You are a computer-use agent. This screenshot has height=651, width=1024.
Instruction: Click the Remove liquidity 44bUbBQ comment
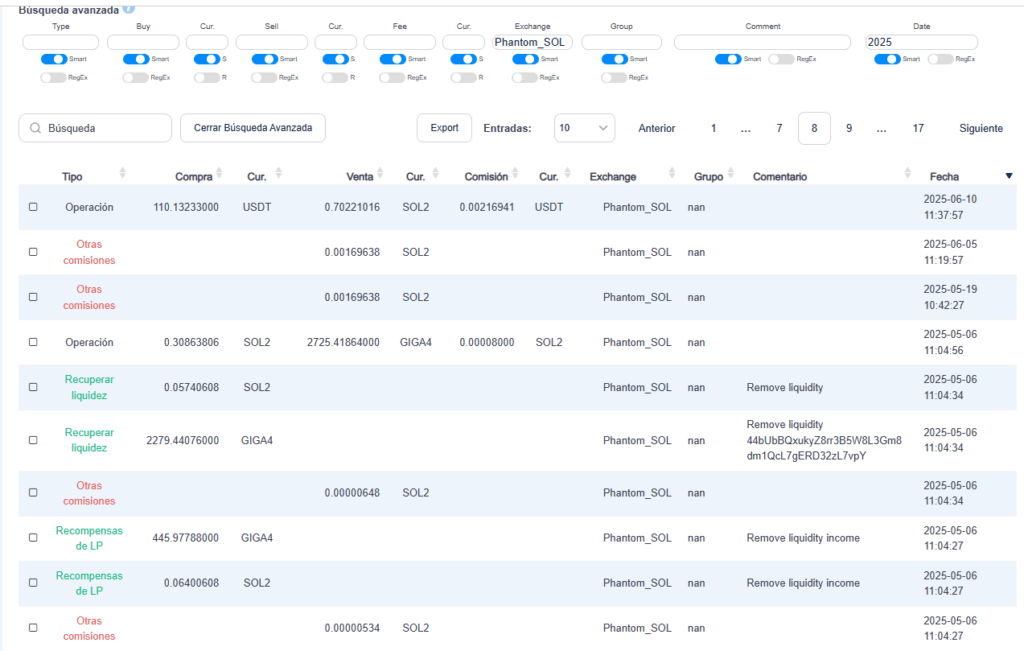(824, 440)
